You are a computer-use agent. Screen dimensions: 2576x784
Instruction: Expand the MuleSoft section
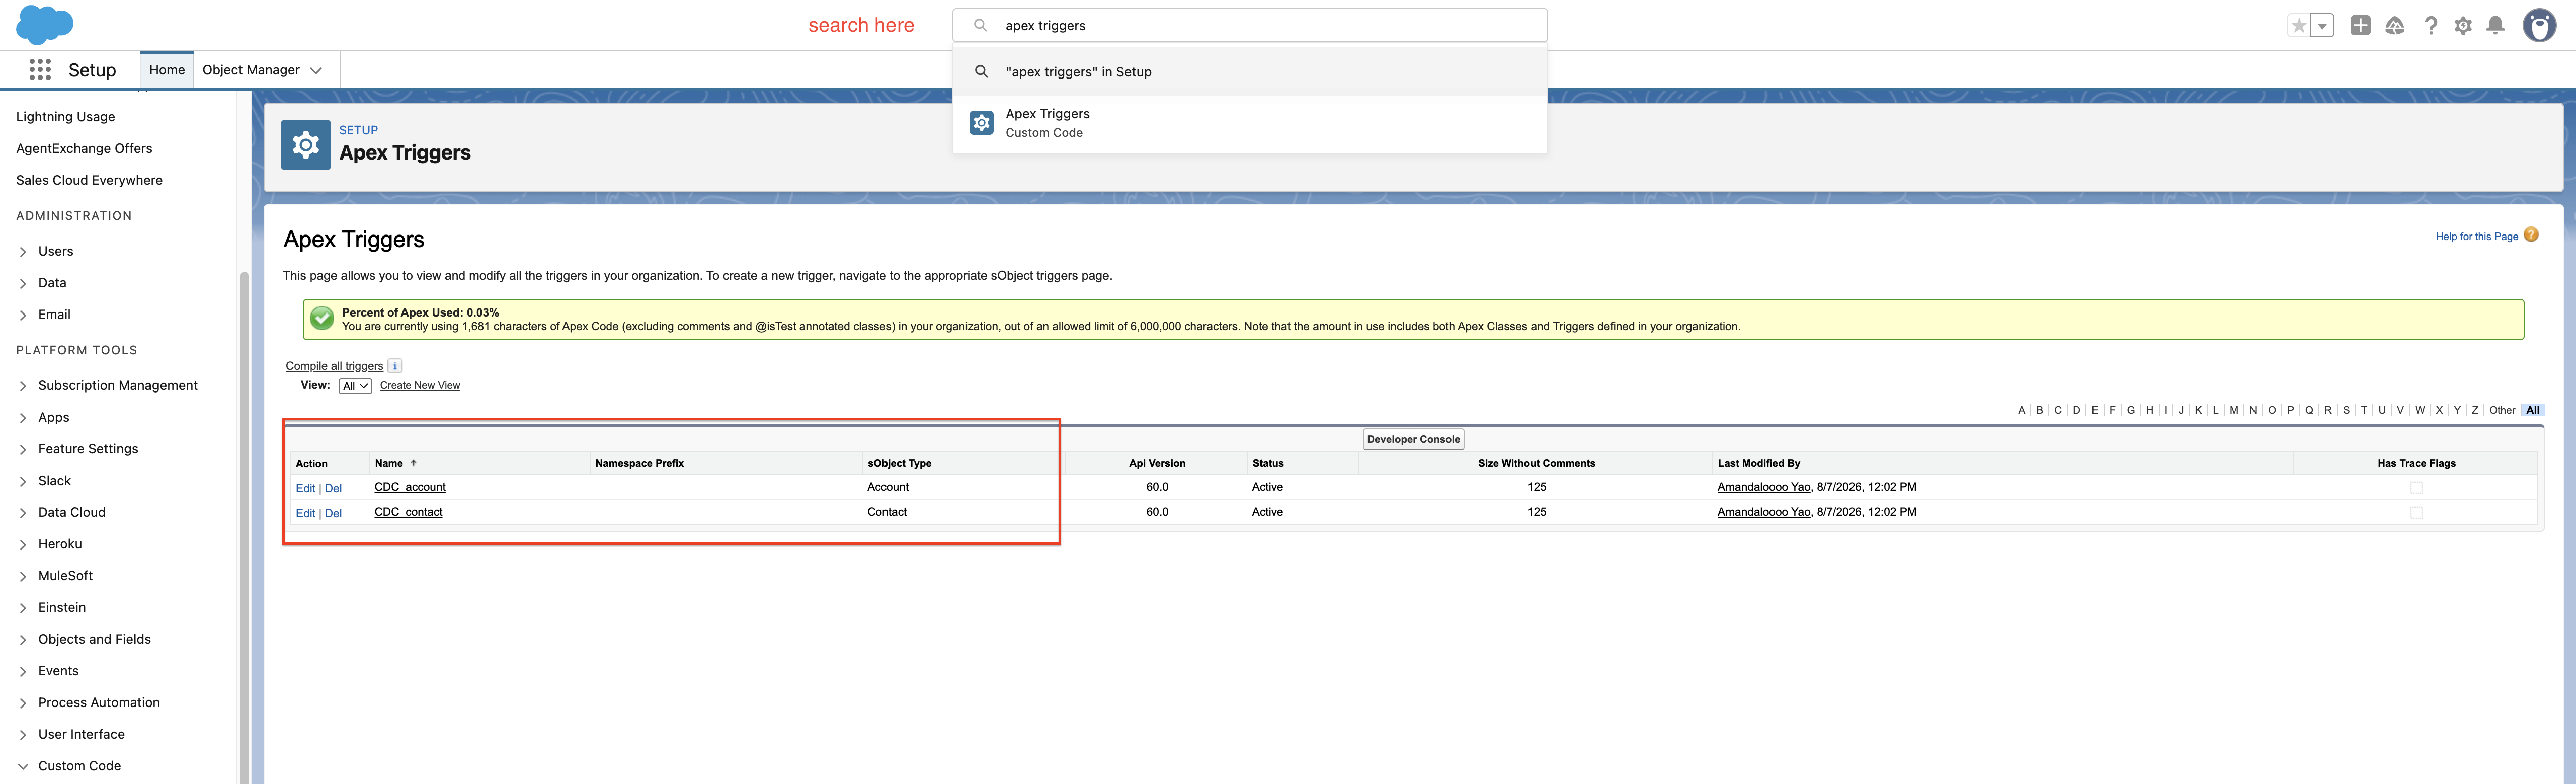[x=23, y=576]
